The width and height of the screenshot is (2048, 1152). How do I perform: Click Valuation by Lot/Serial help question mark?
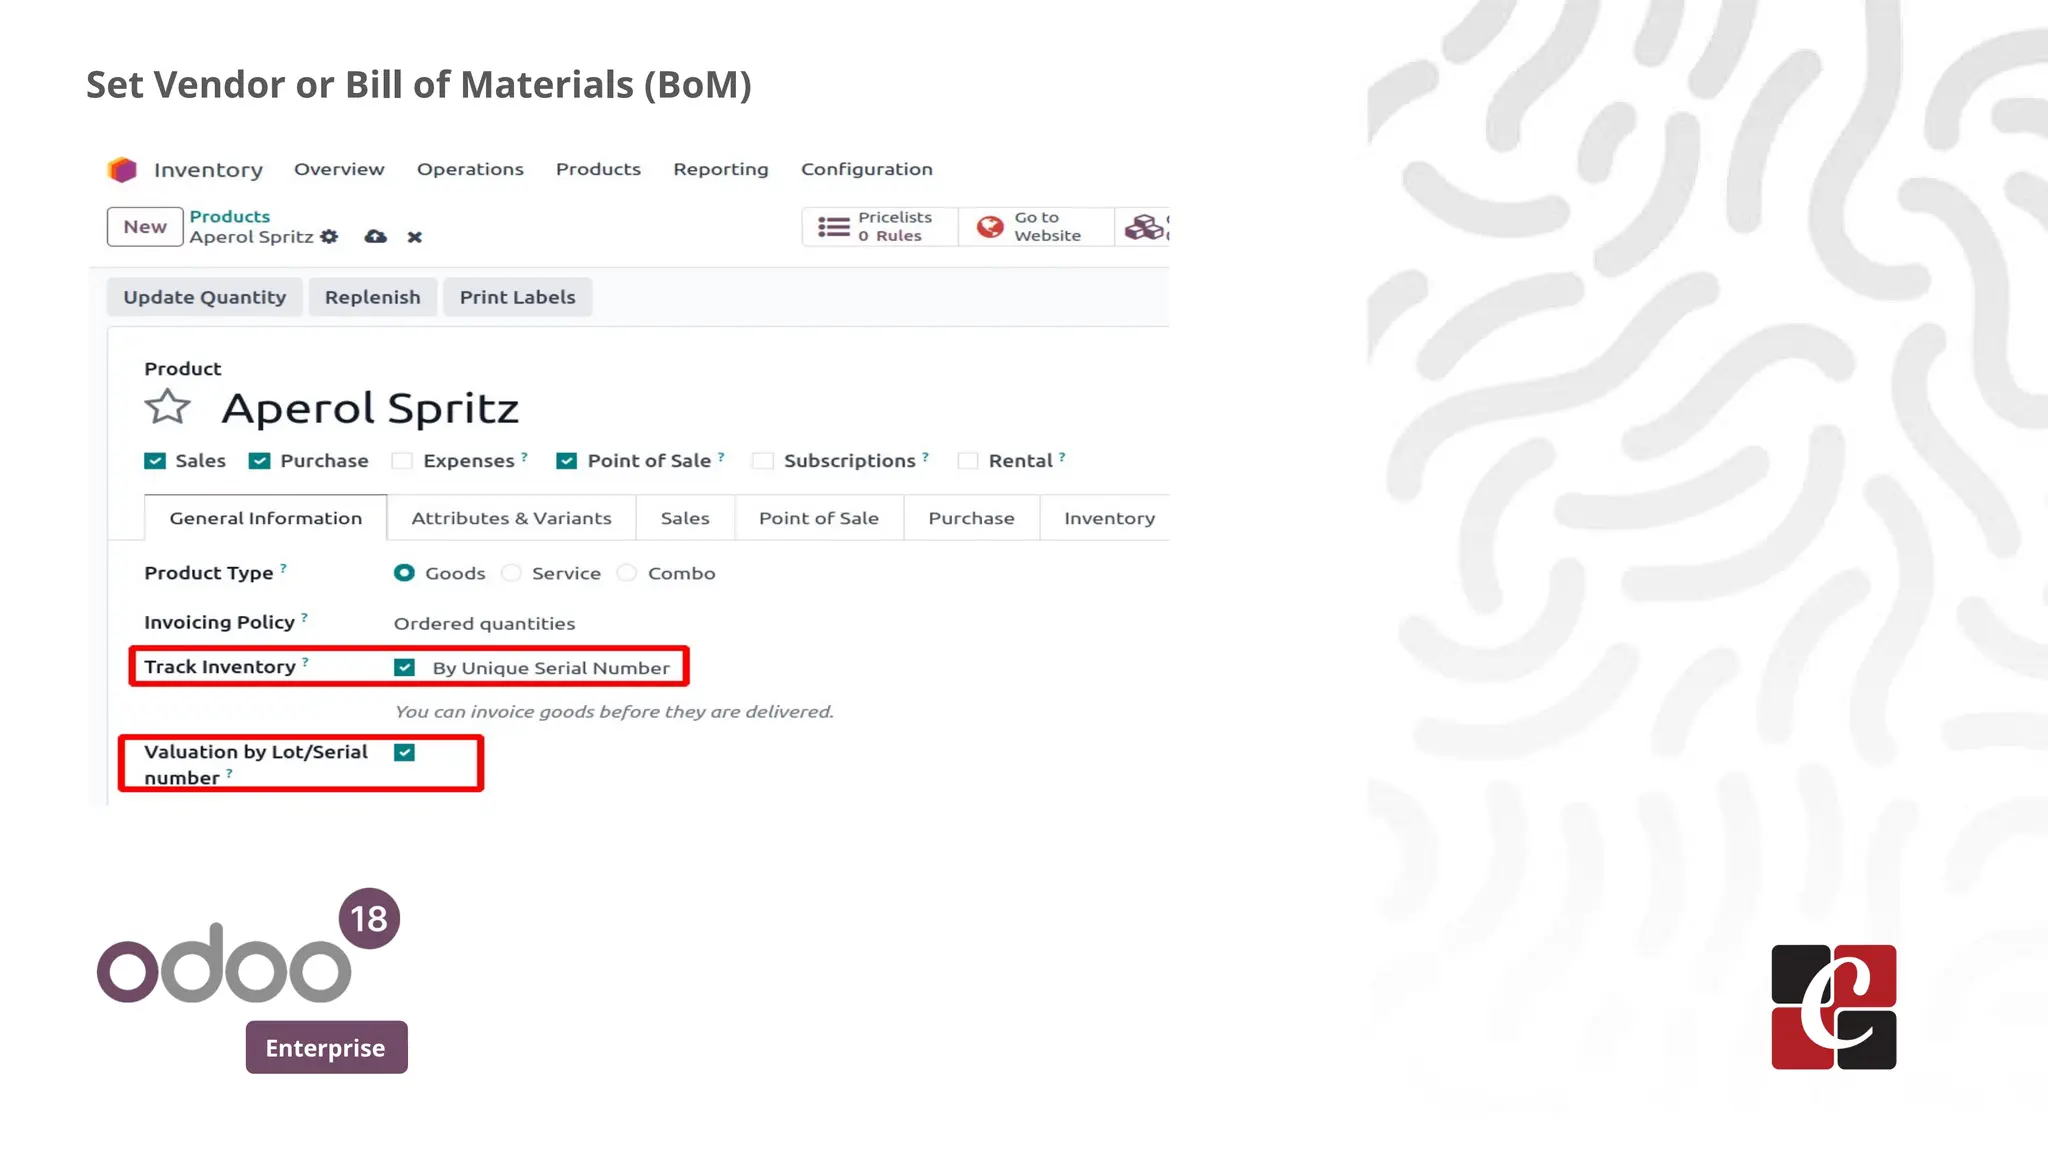click(x=229, y=773)
